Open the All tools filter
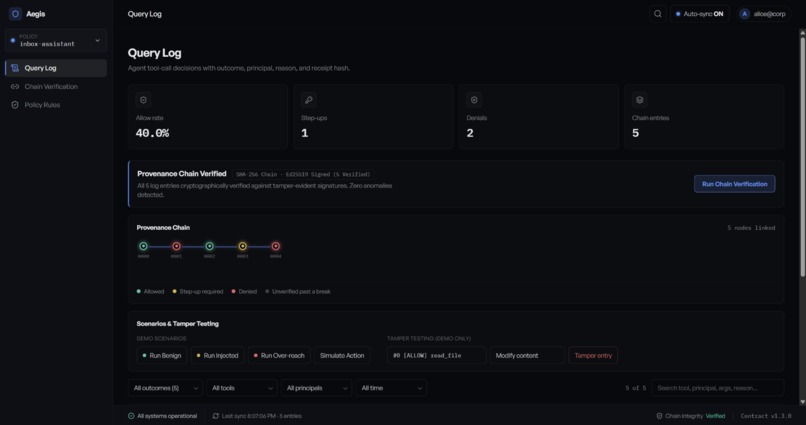This screenshot has width=806, height=425. coord(242,388)
